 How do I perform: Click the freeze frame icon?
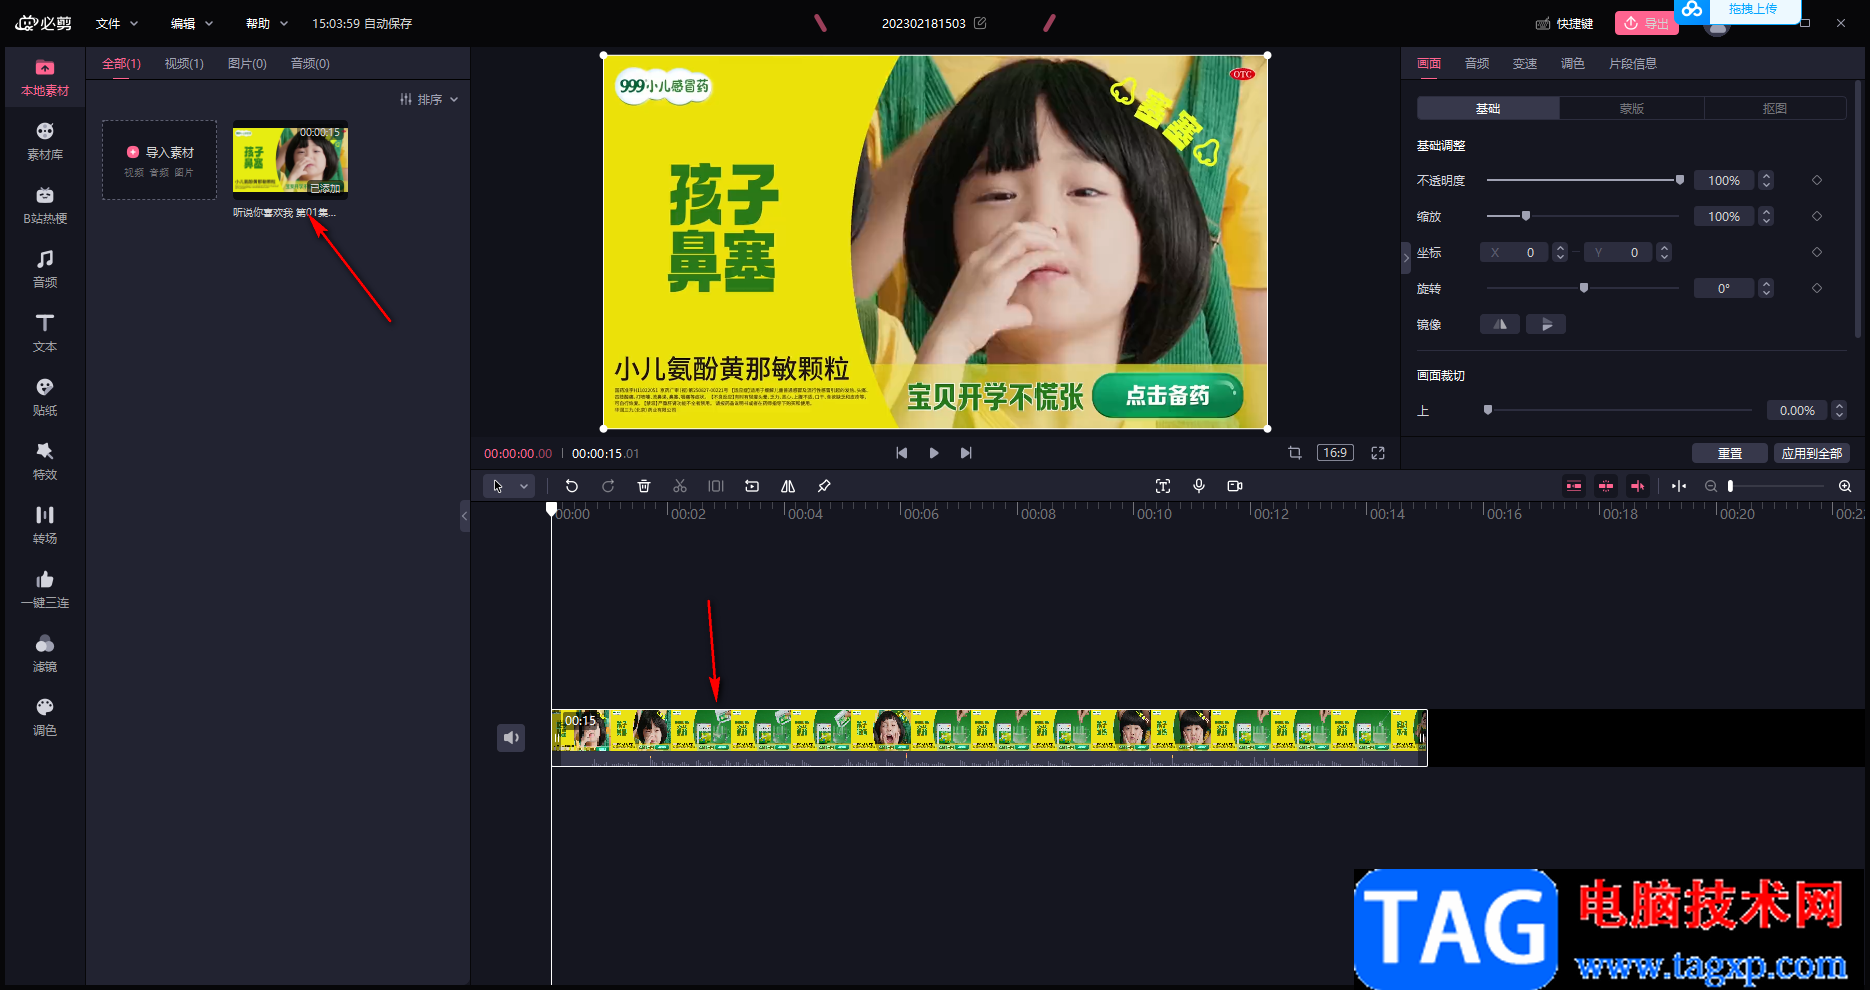coord(716,486)
